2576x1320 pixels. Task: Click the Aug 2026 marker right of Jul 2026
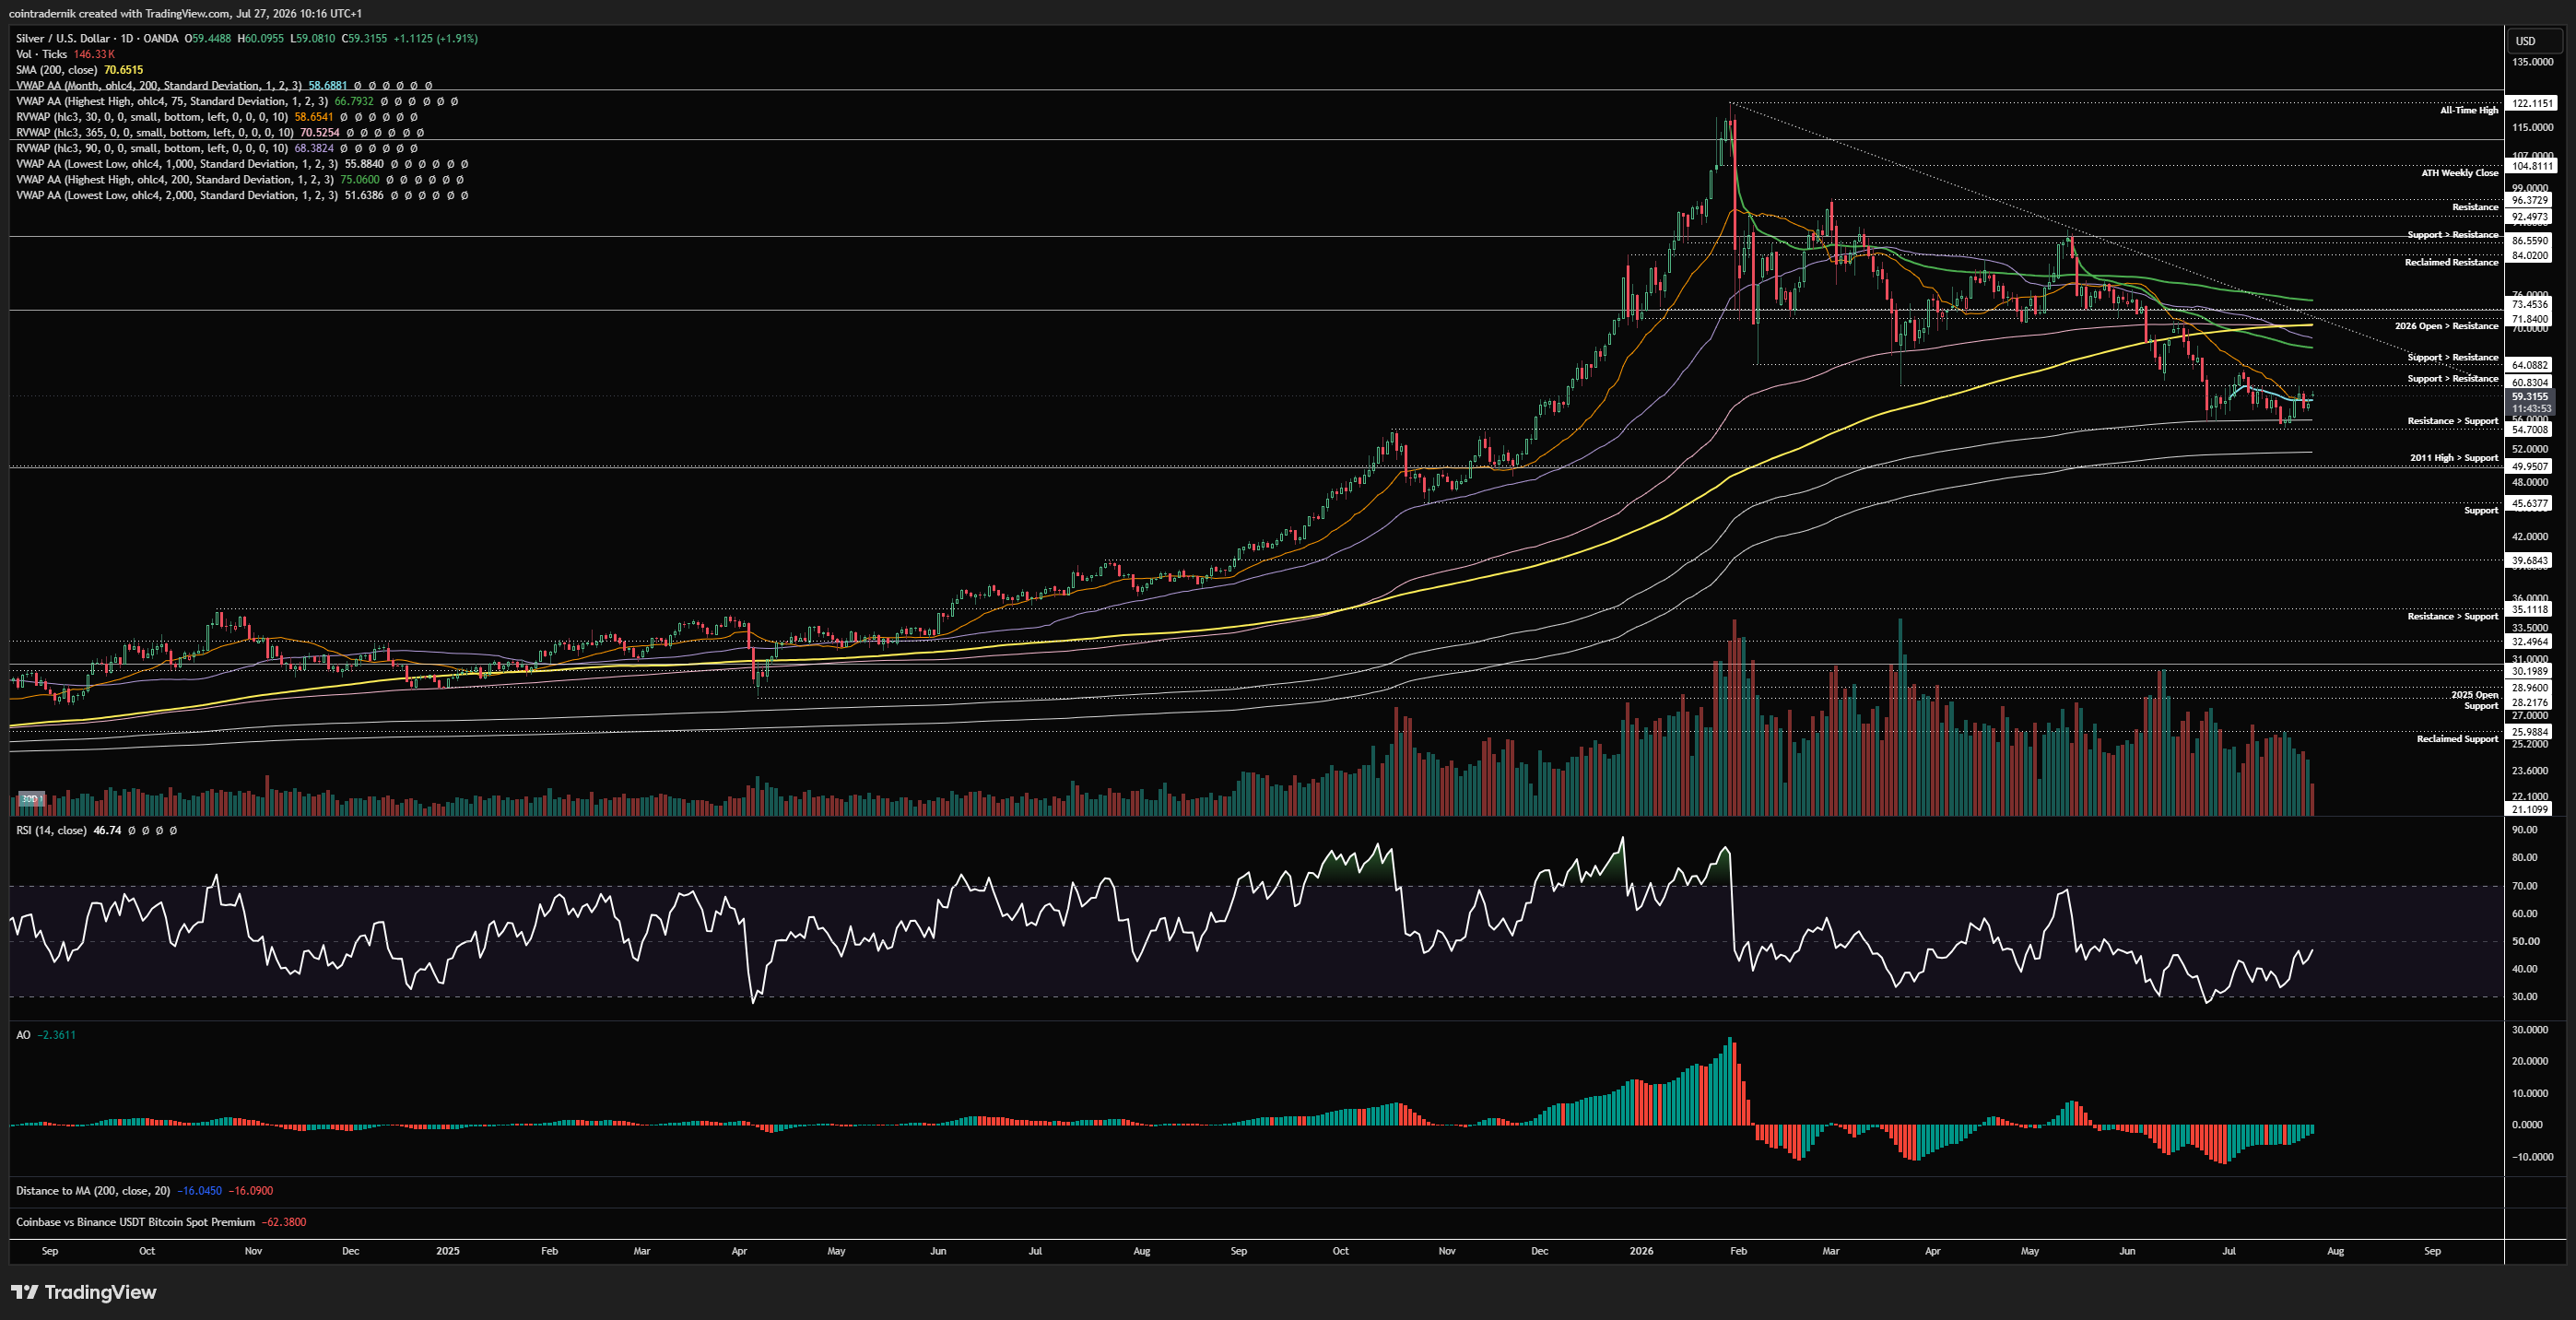(2335, 1251)
